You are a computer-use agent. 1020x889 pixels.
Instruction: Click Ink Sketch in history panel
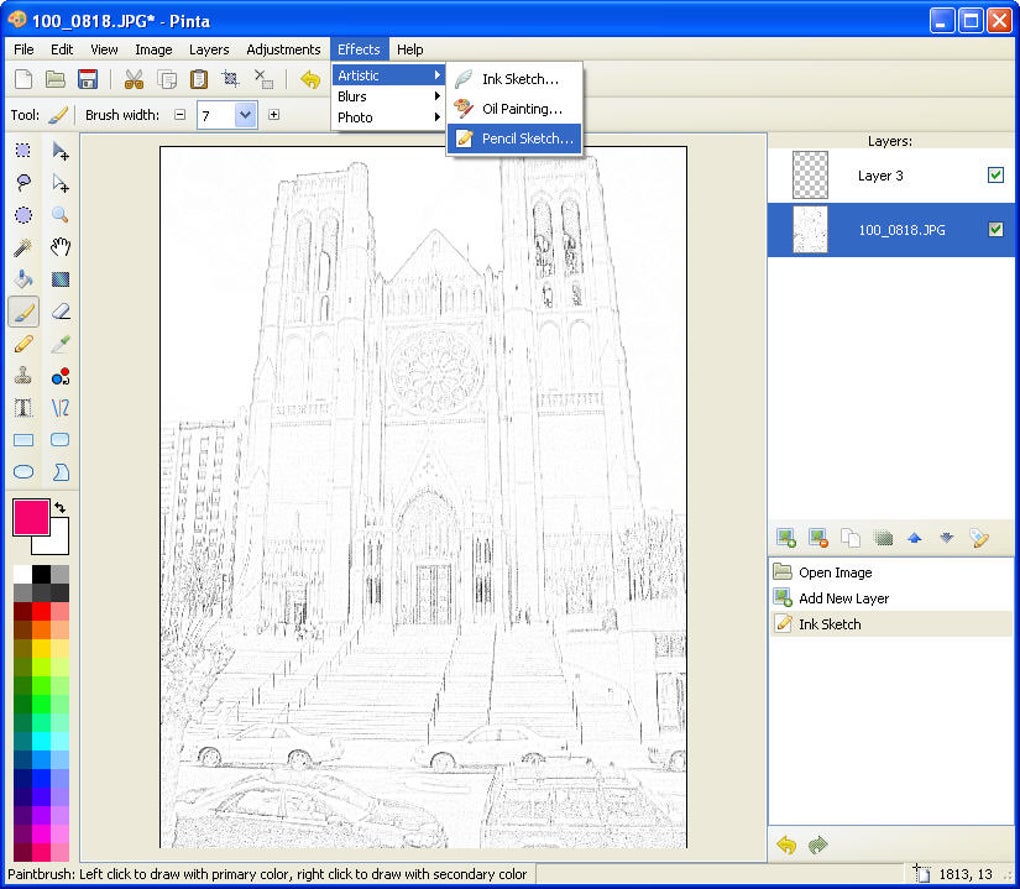(829, 624)
